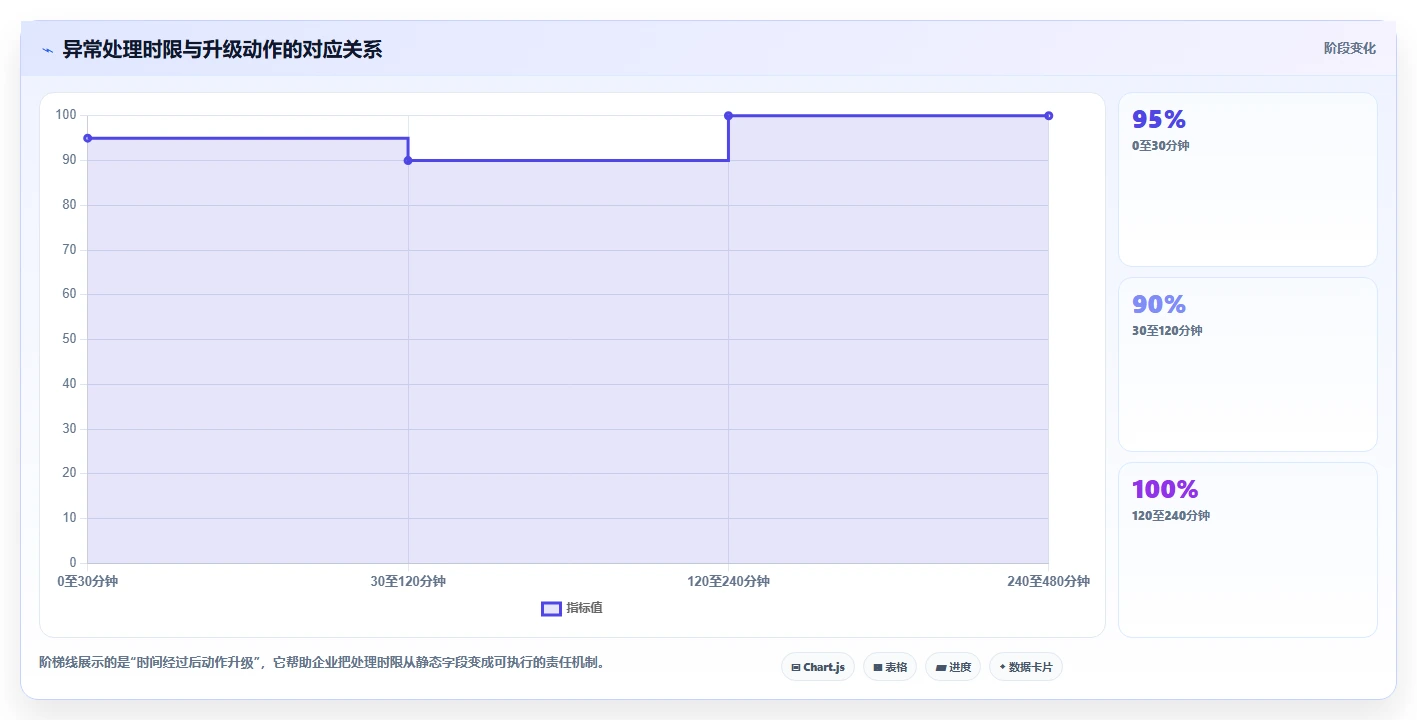Select the Chart.js tag chip
Image resolution: width=1417 pixels, height=720 pixels.
(817, 667)
